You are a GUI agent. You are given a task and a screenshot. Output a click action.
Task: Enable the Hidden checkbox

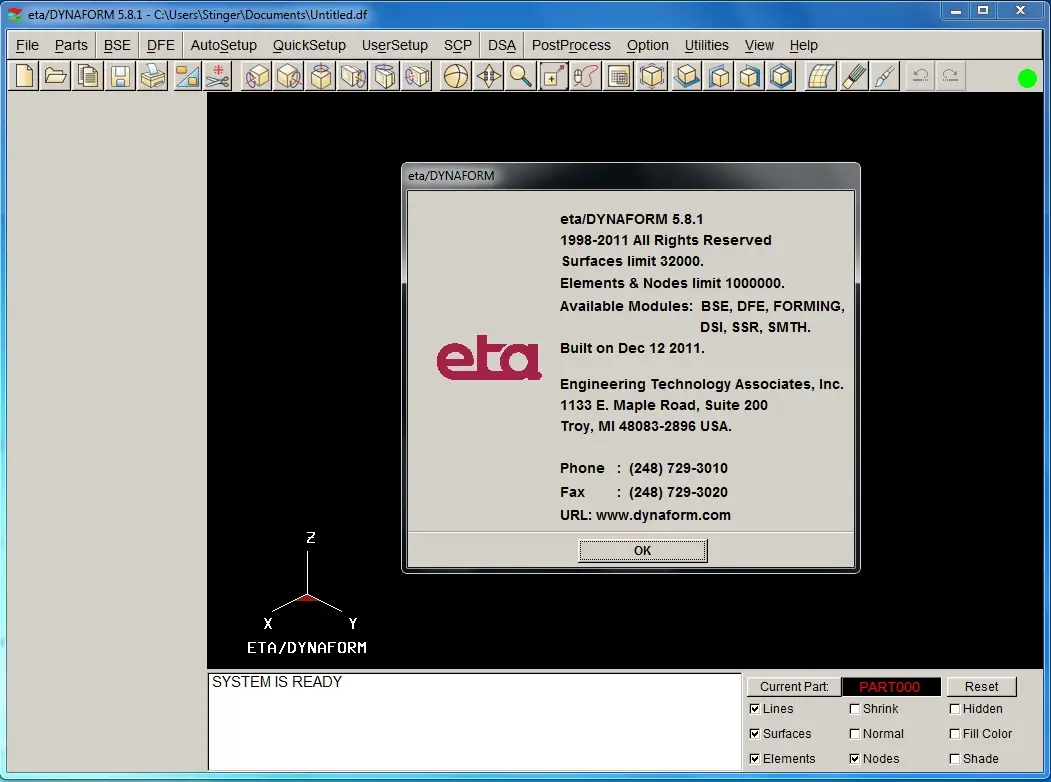[x=954, y=708]
